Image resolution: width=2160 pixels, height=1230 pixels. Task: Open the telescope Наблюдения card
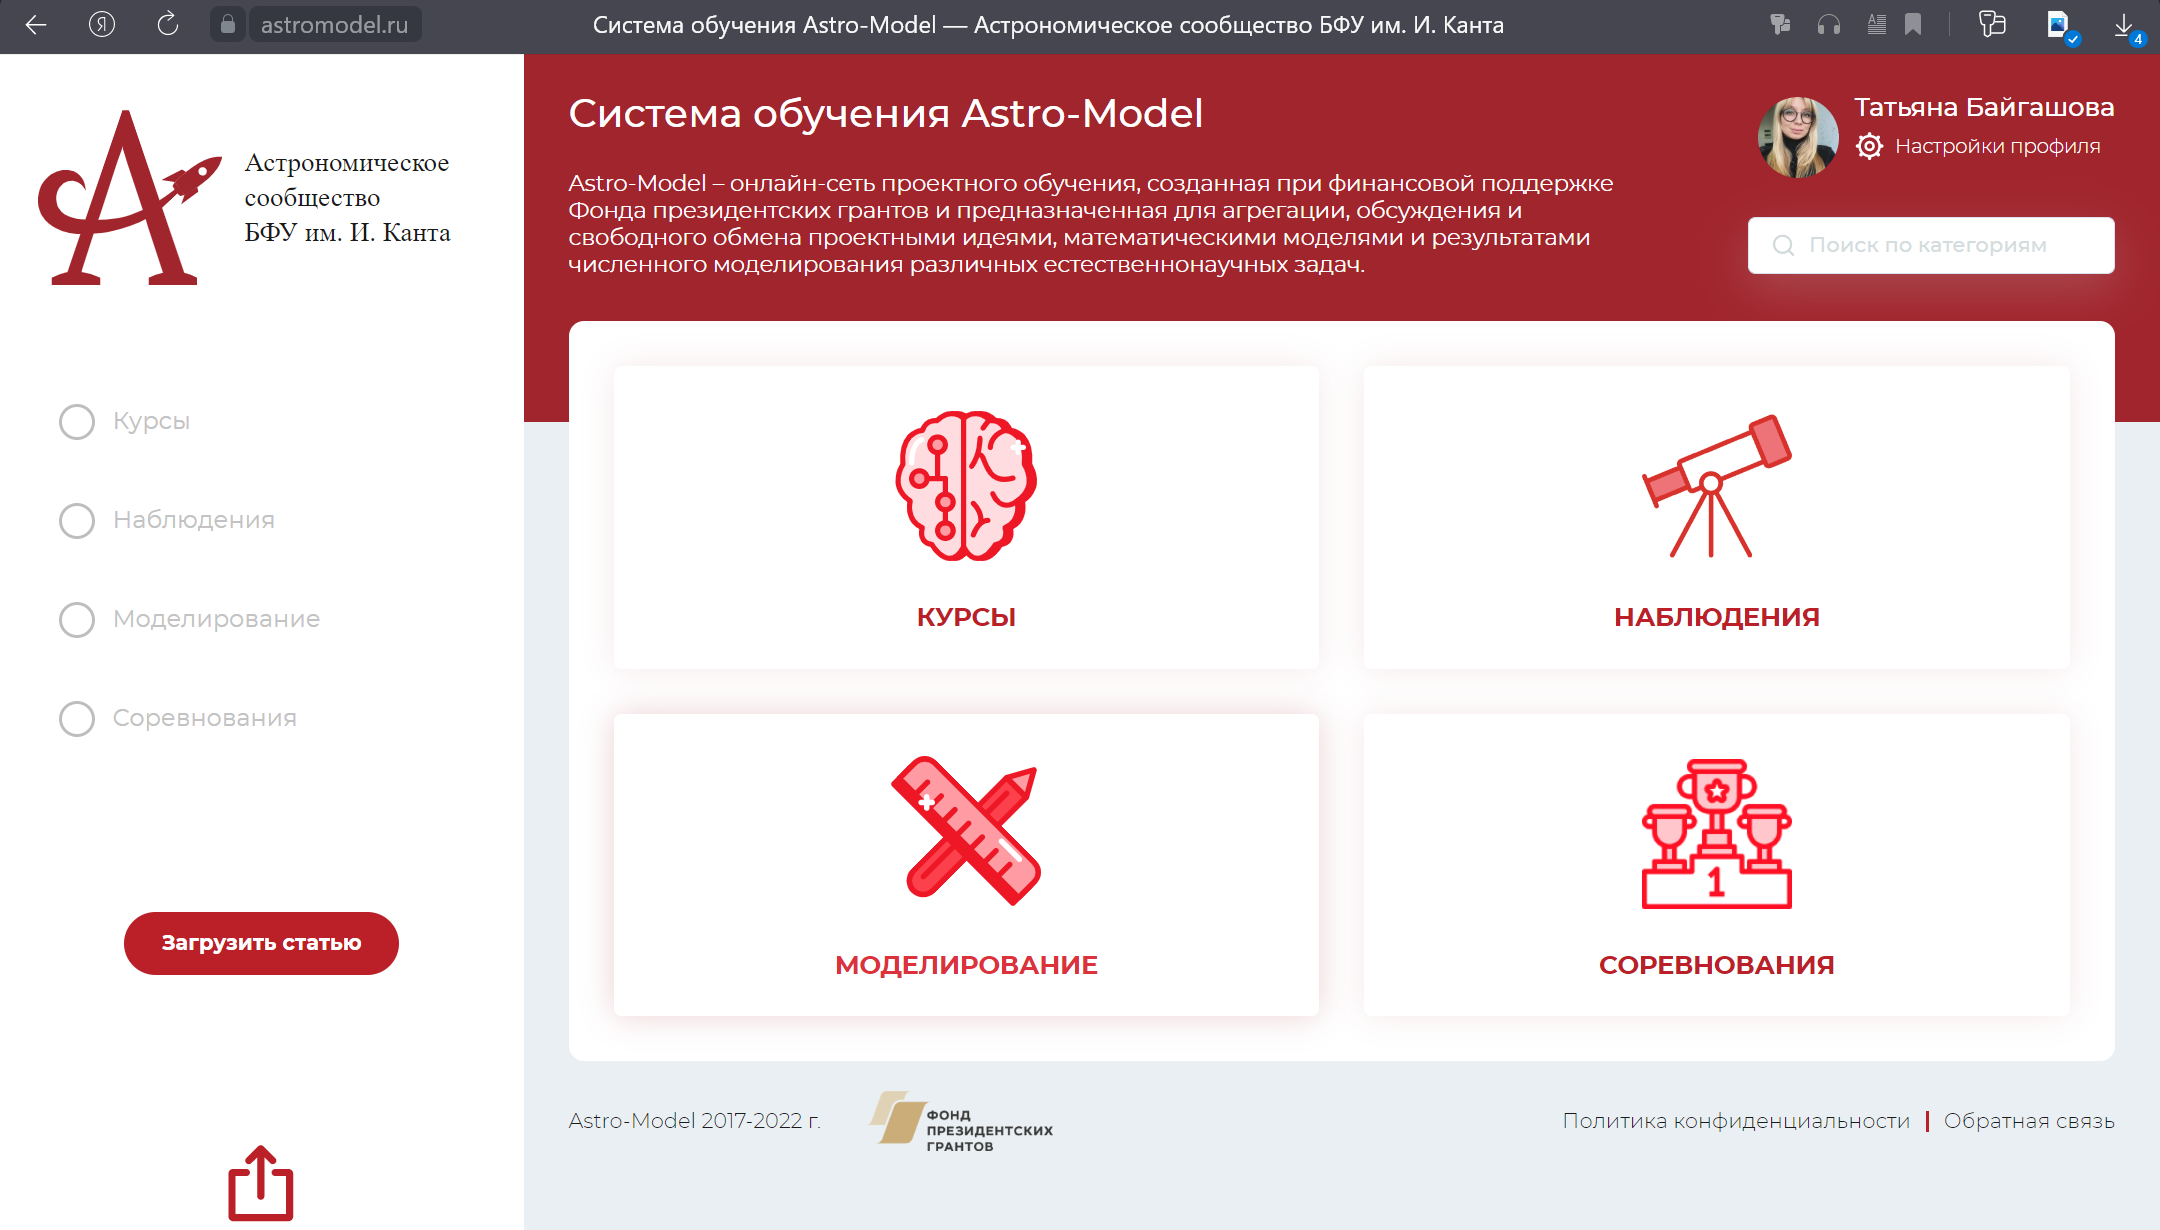click(x=1716, y=517)
